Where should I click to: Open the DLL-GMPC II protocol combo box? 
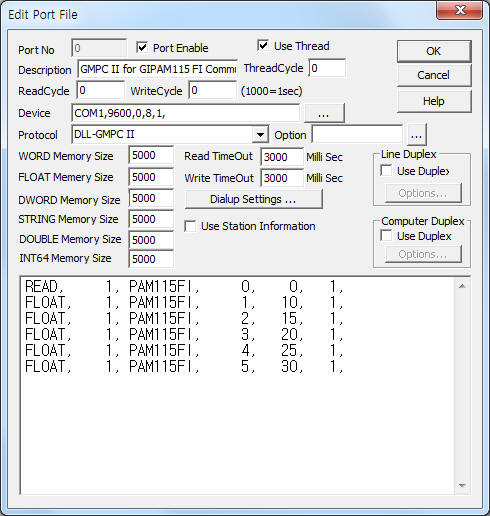pyautogui.click(x=170, y=135)
